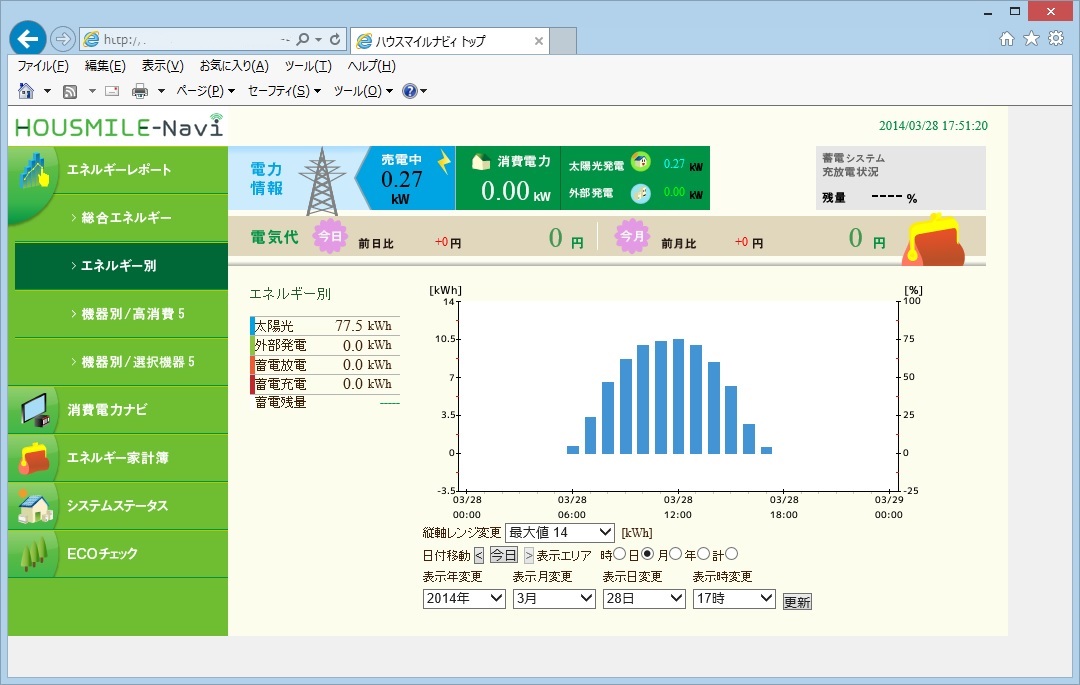The height and width of the screenshot is (685, 1080).
Task: Select the 年 display area radio button
Action: tap(703, 554)
